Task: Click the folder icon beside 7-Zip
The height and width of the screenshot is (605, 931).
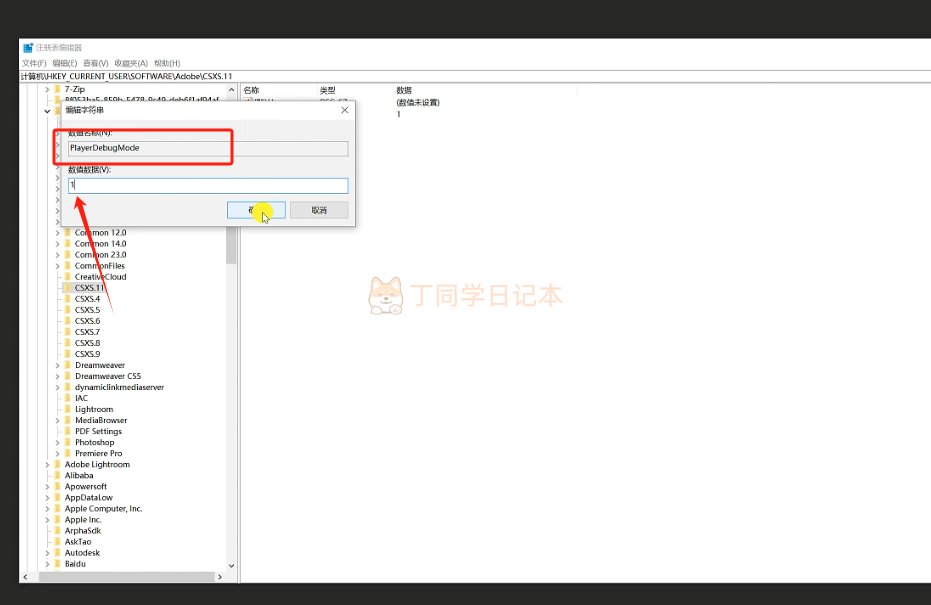Action: 58,89
